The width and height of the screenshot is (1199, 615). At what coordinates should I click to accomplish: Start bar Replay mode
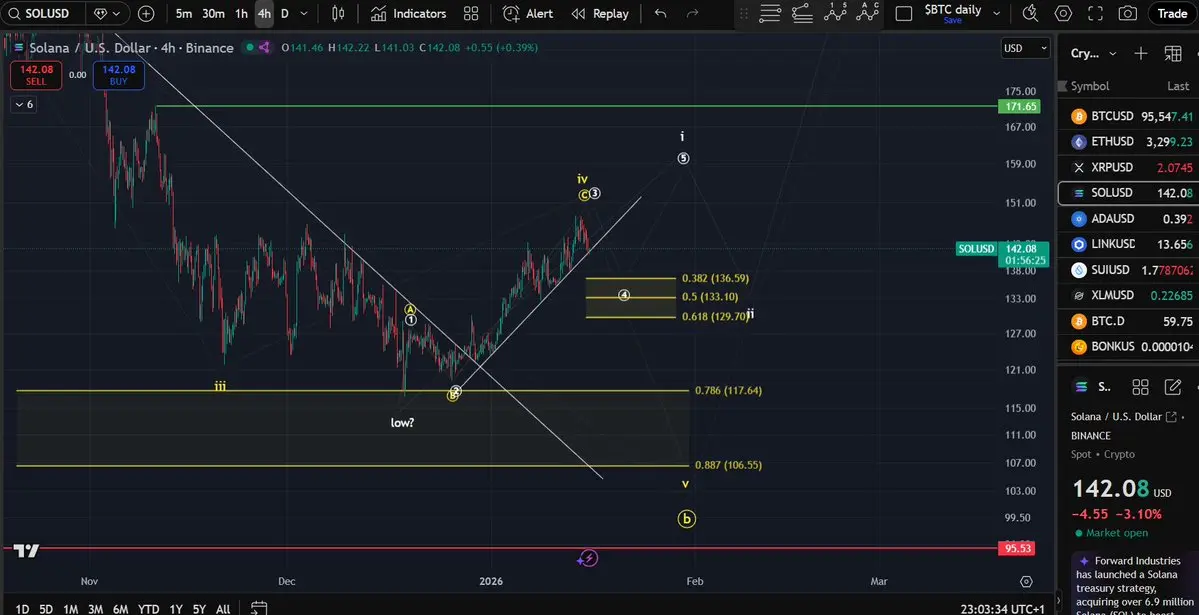pyautogui.click(x=600, y=14)
